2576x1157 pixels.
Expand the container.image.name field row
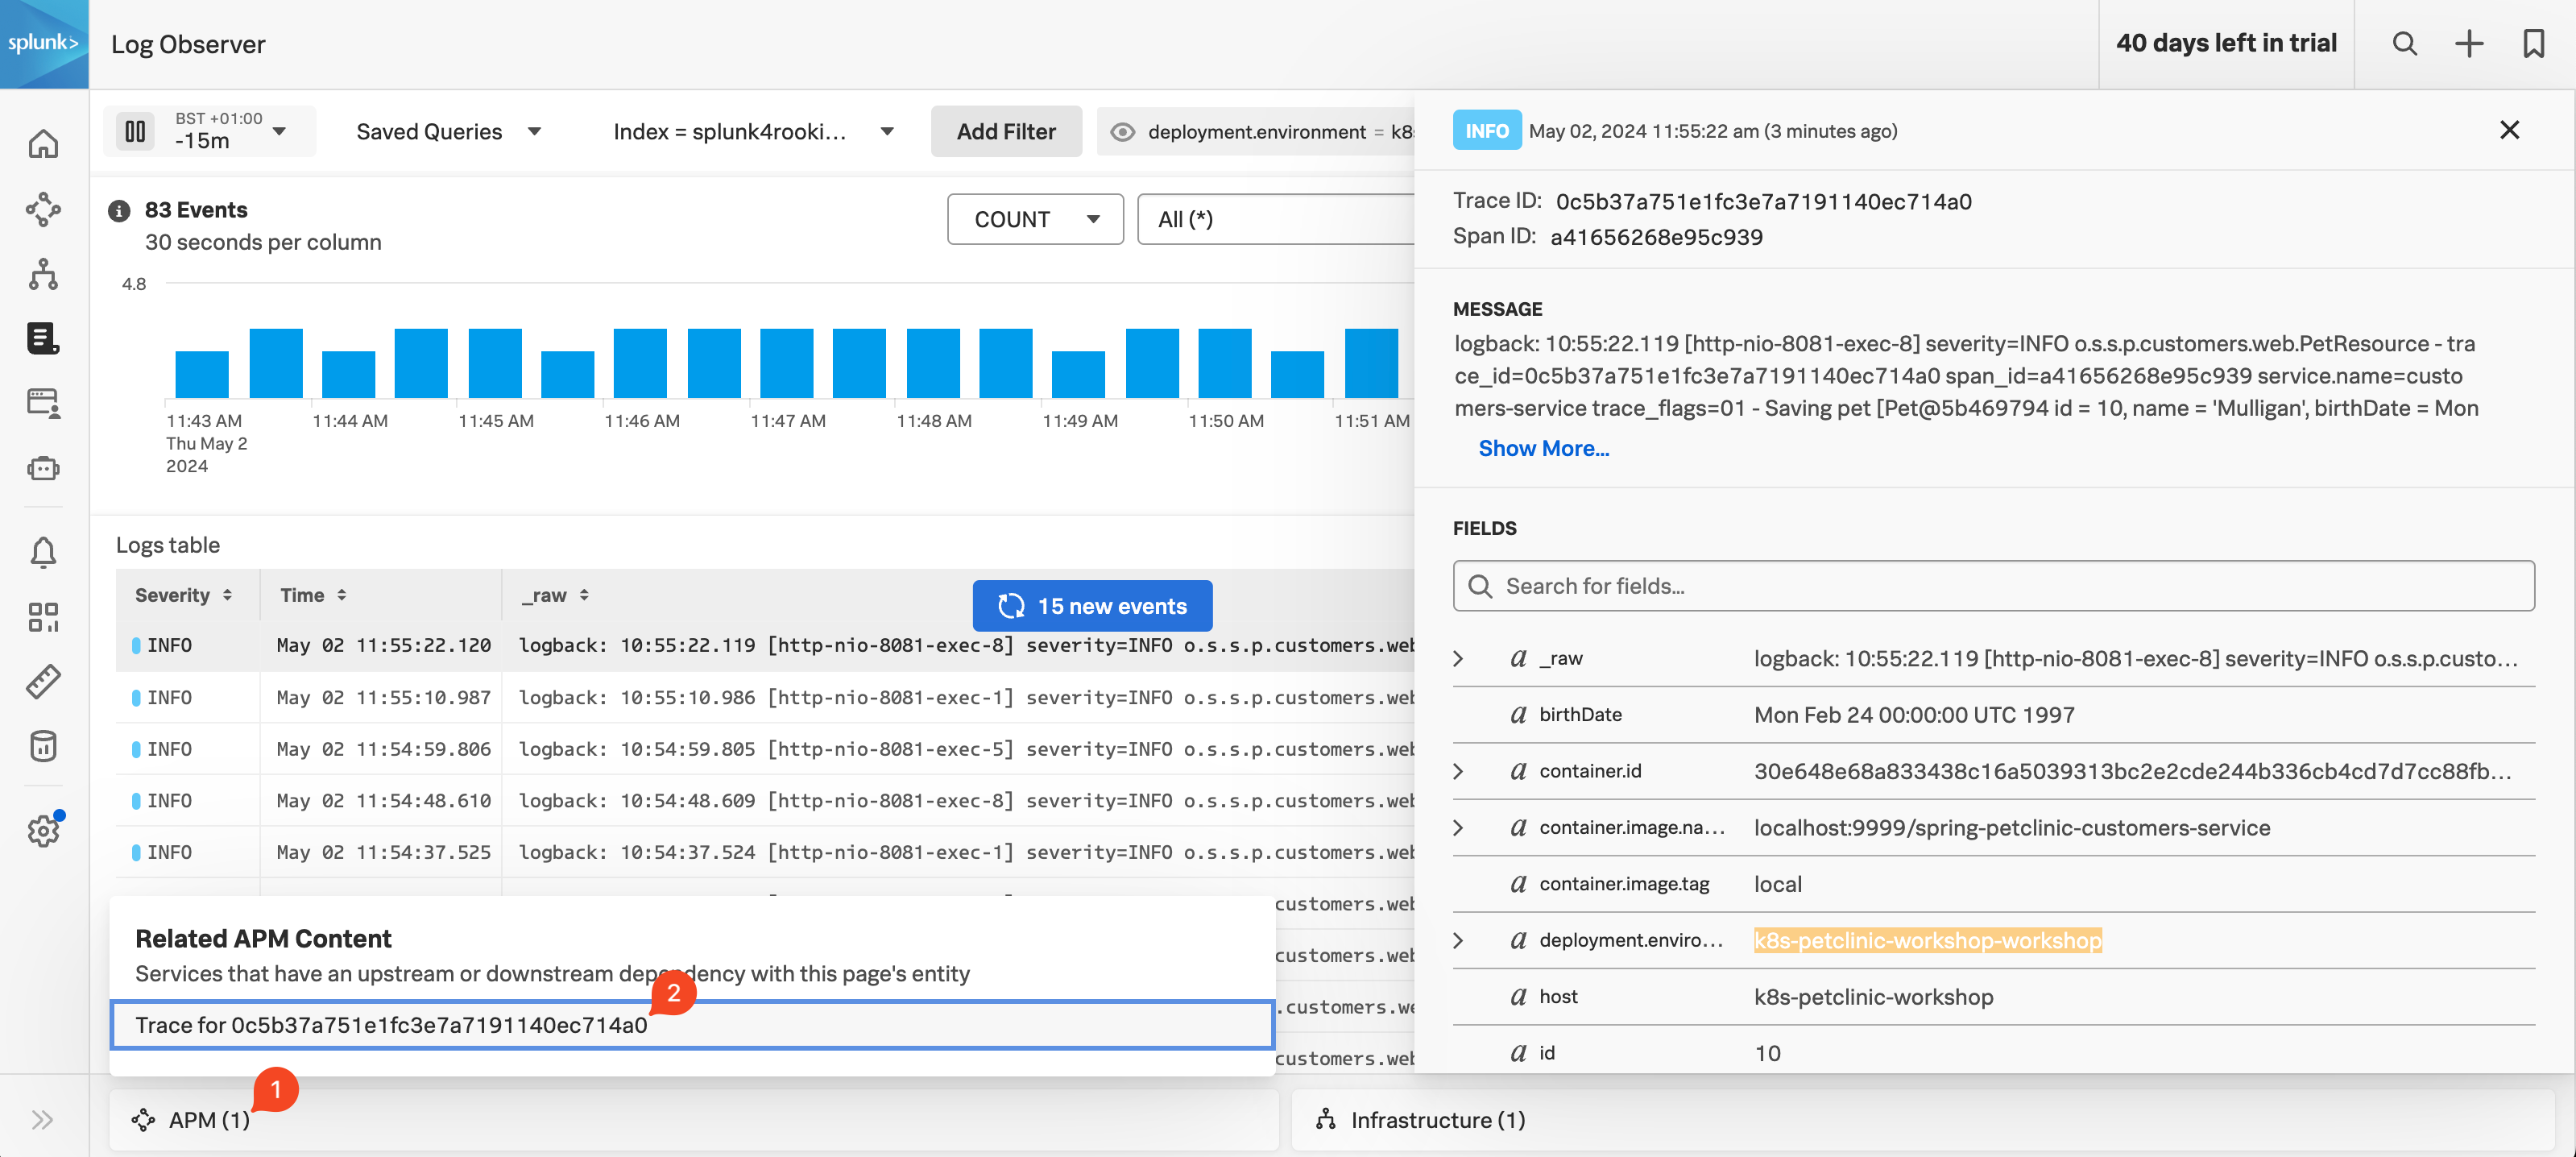(1458, 827)
